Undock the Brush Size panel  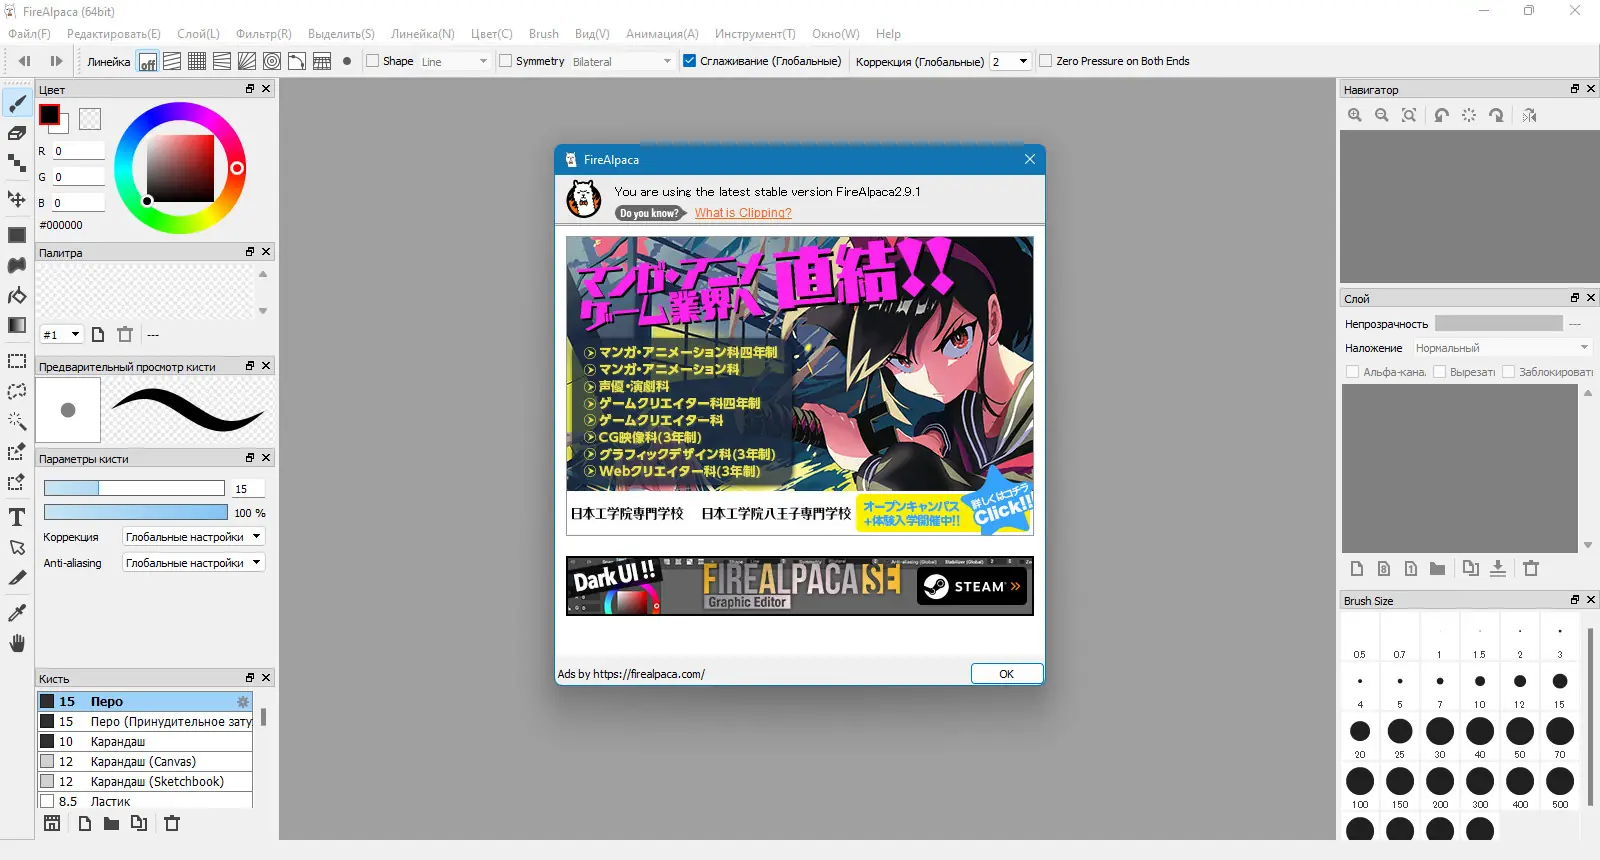click(1575, 600)
